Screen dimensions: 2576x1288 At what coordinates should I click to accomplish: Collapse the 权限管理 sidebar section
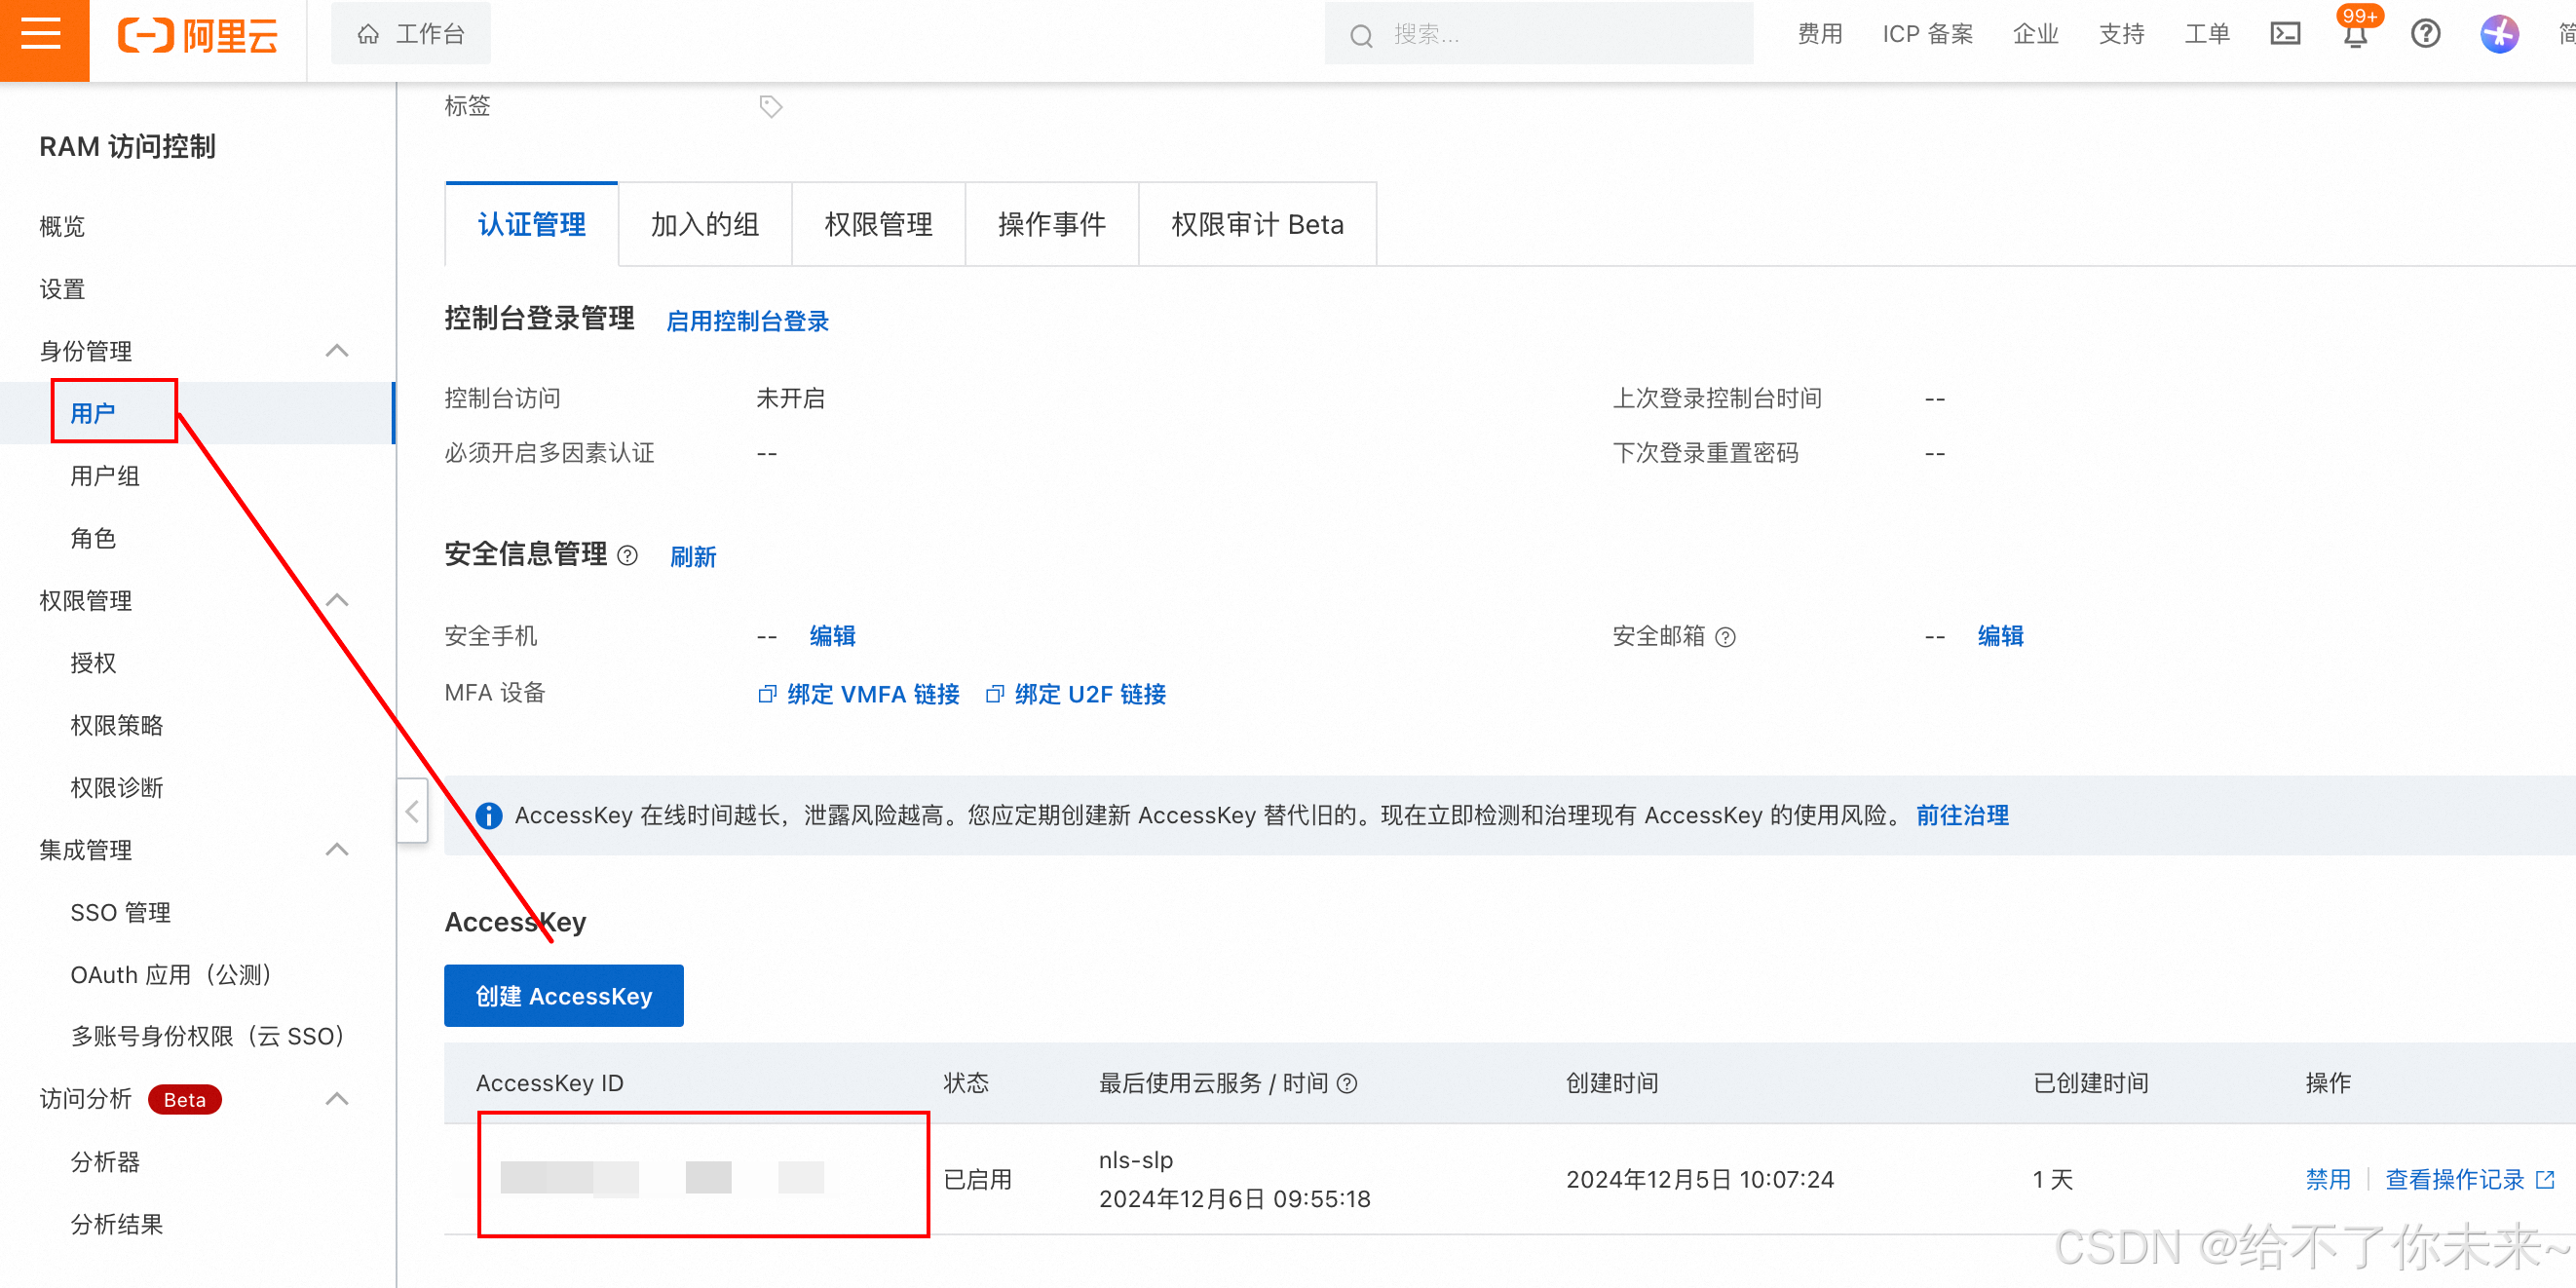tap(337, 600)
